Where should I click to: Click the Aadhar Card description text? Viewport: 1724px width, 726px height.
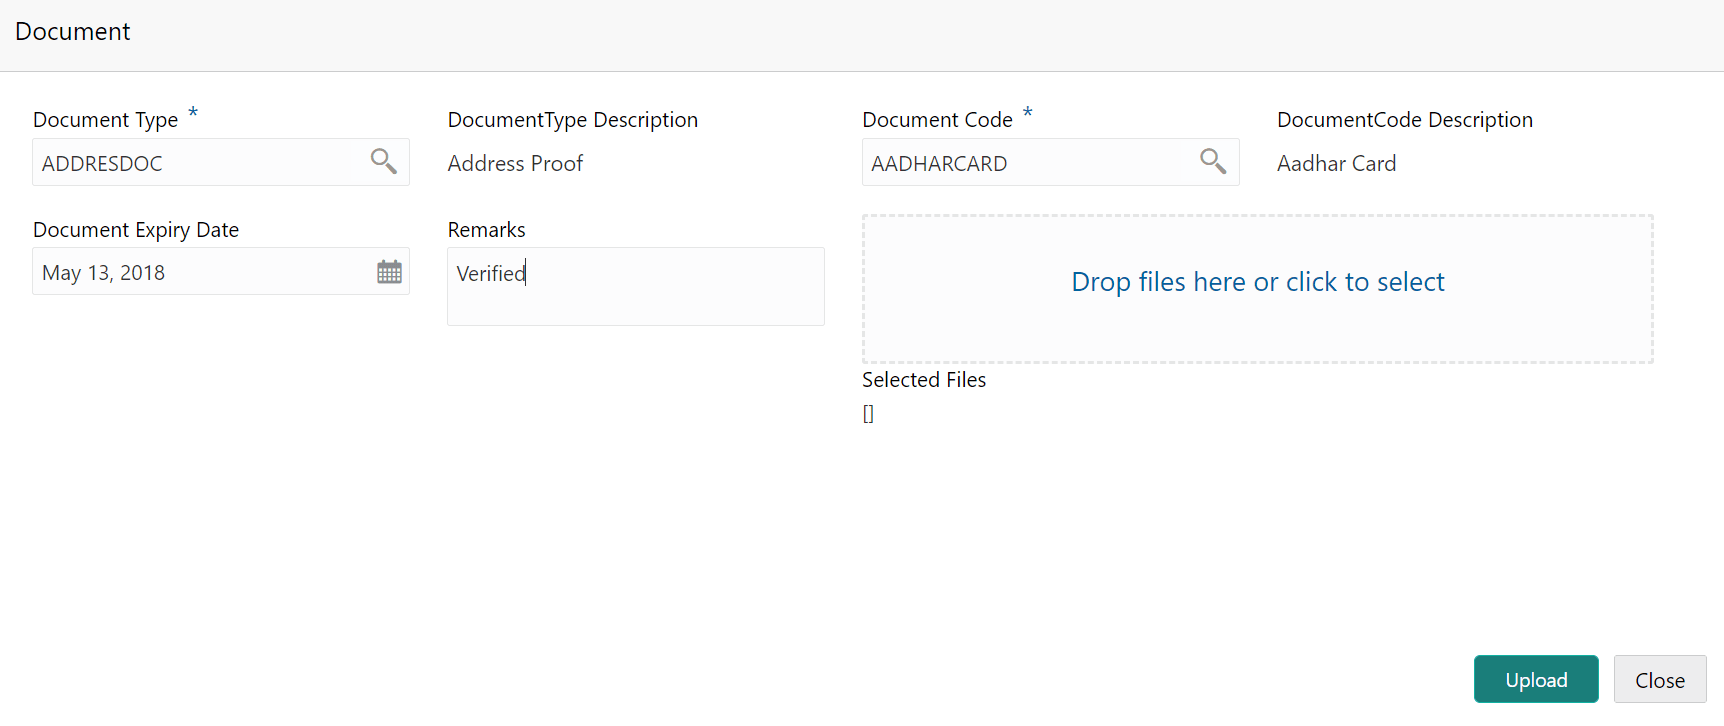coord(1336,163)
